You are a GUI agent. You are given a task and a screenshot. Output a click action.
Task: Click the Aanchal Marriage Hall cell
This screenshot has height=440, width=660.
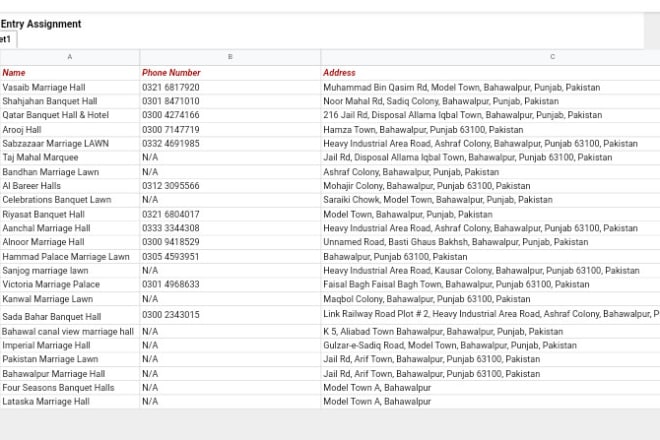coord(69,228)
